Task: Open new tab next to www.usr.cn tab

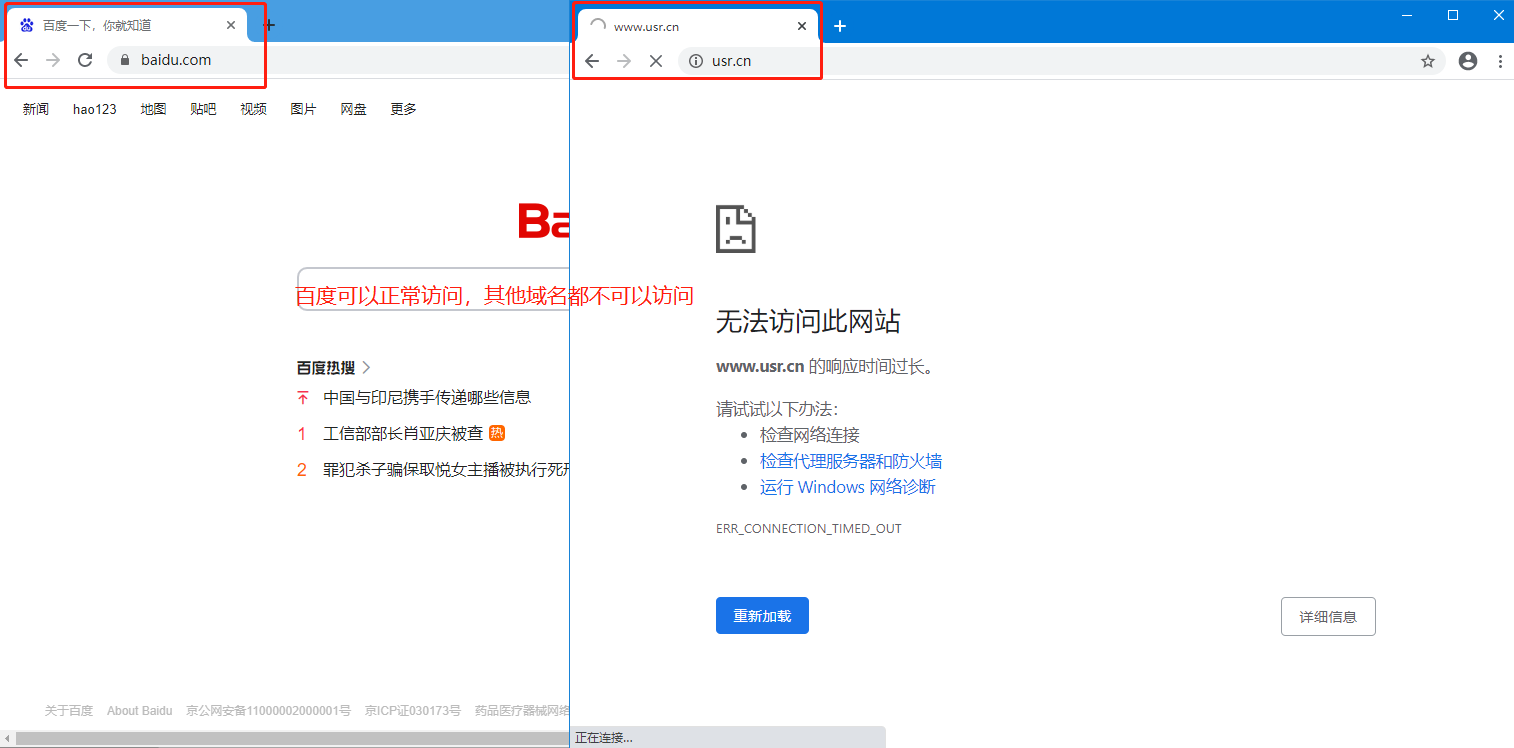Action: tap(840, 26)
